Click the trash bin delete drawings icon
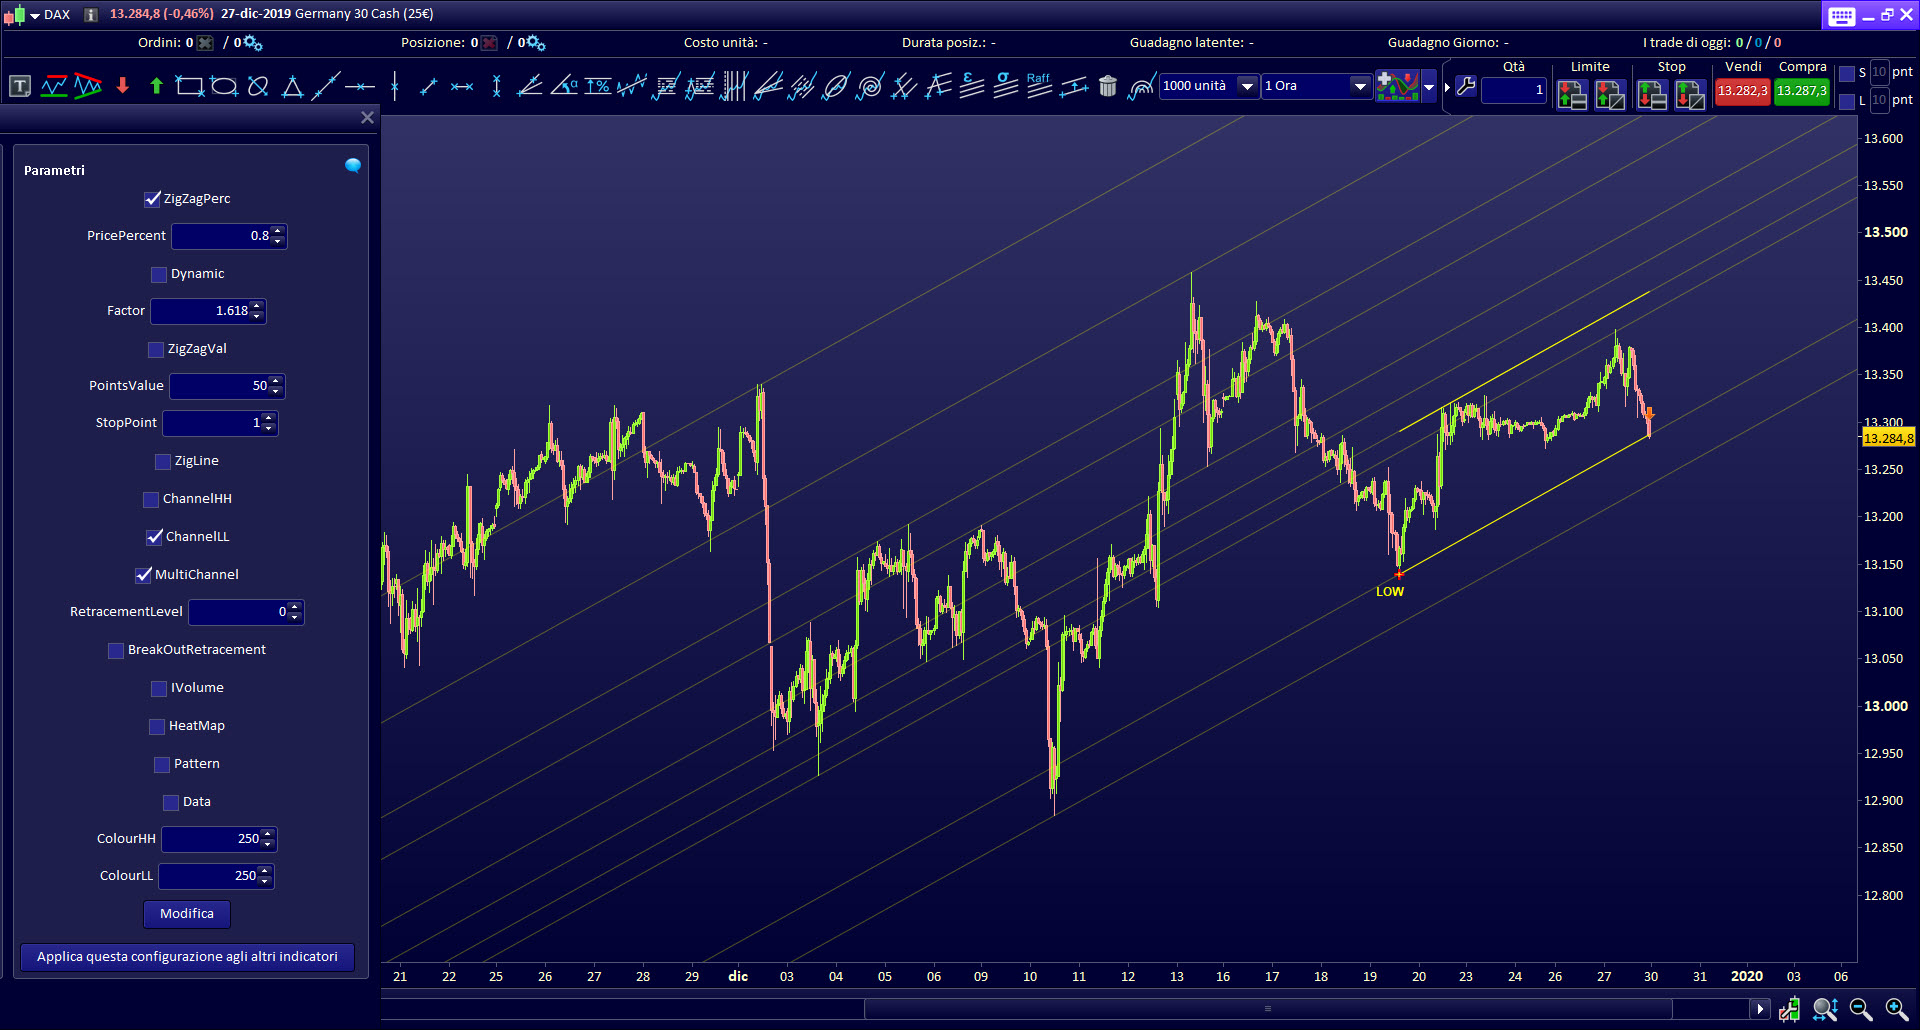 point(1107,86)
